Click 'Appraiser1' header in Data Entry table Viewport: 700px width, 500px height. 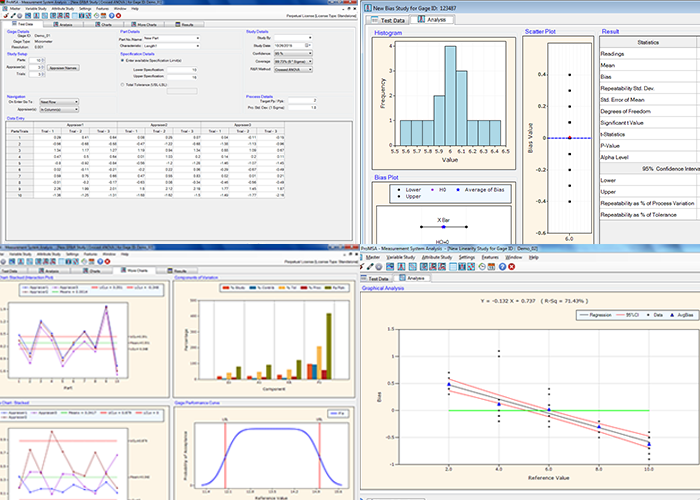[x=75, y=125]
